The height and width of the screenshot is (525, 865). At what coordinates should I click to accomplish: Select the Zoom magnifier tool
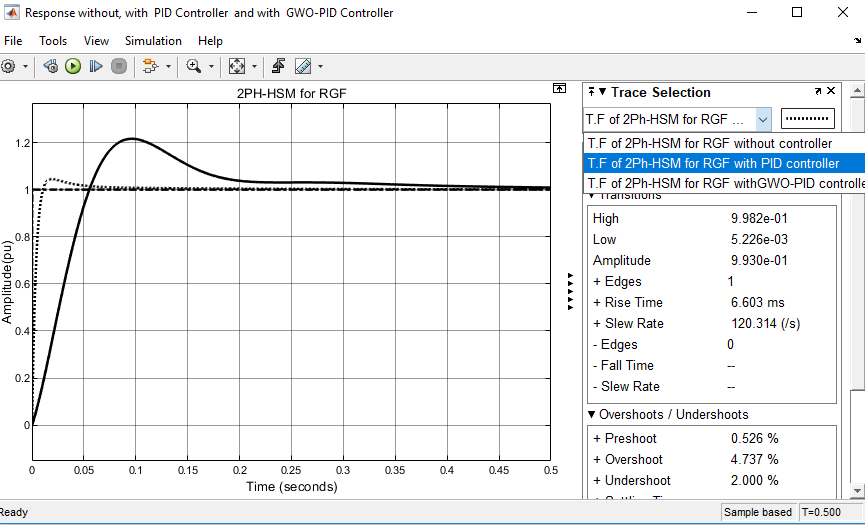[x=194, y=67]
